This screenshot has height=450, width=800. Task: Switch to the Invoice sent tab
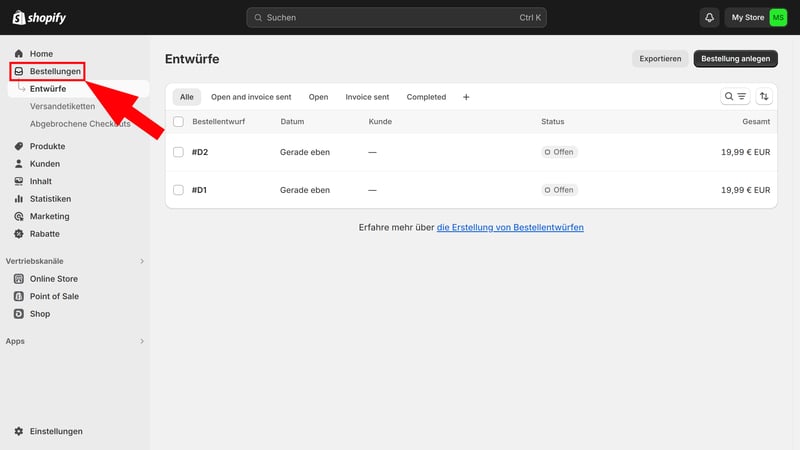(367, 97)
